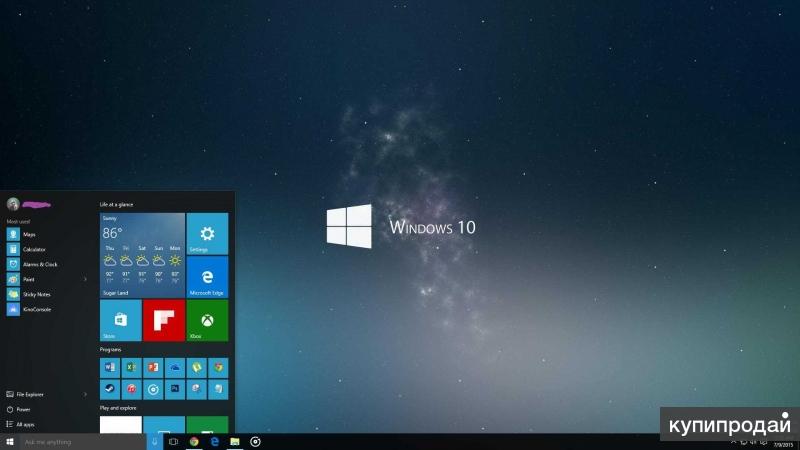Click the user account avatar
The image size is (800, 450).
(x=13, y=204)
